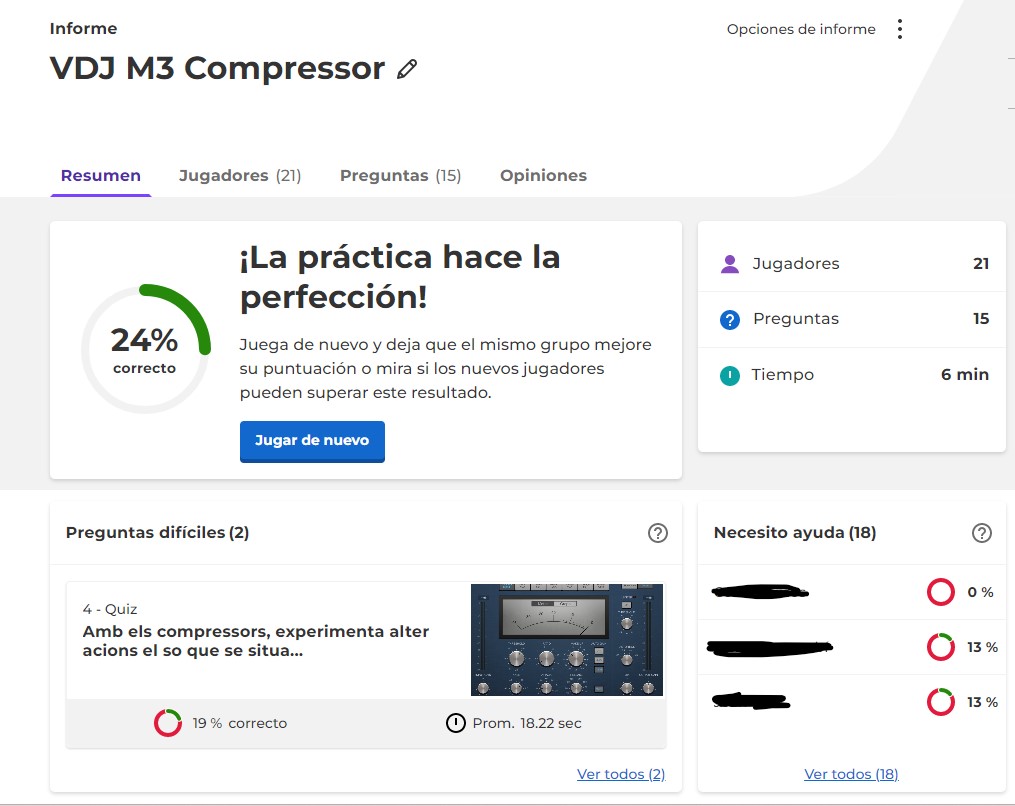Switch to the Preguntas (15) tab
Image resolution: width=1015 pixels, height=806 pixels.
tap(400, 176)
